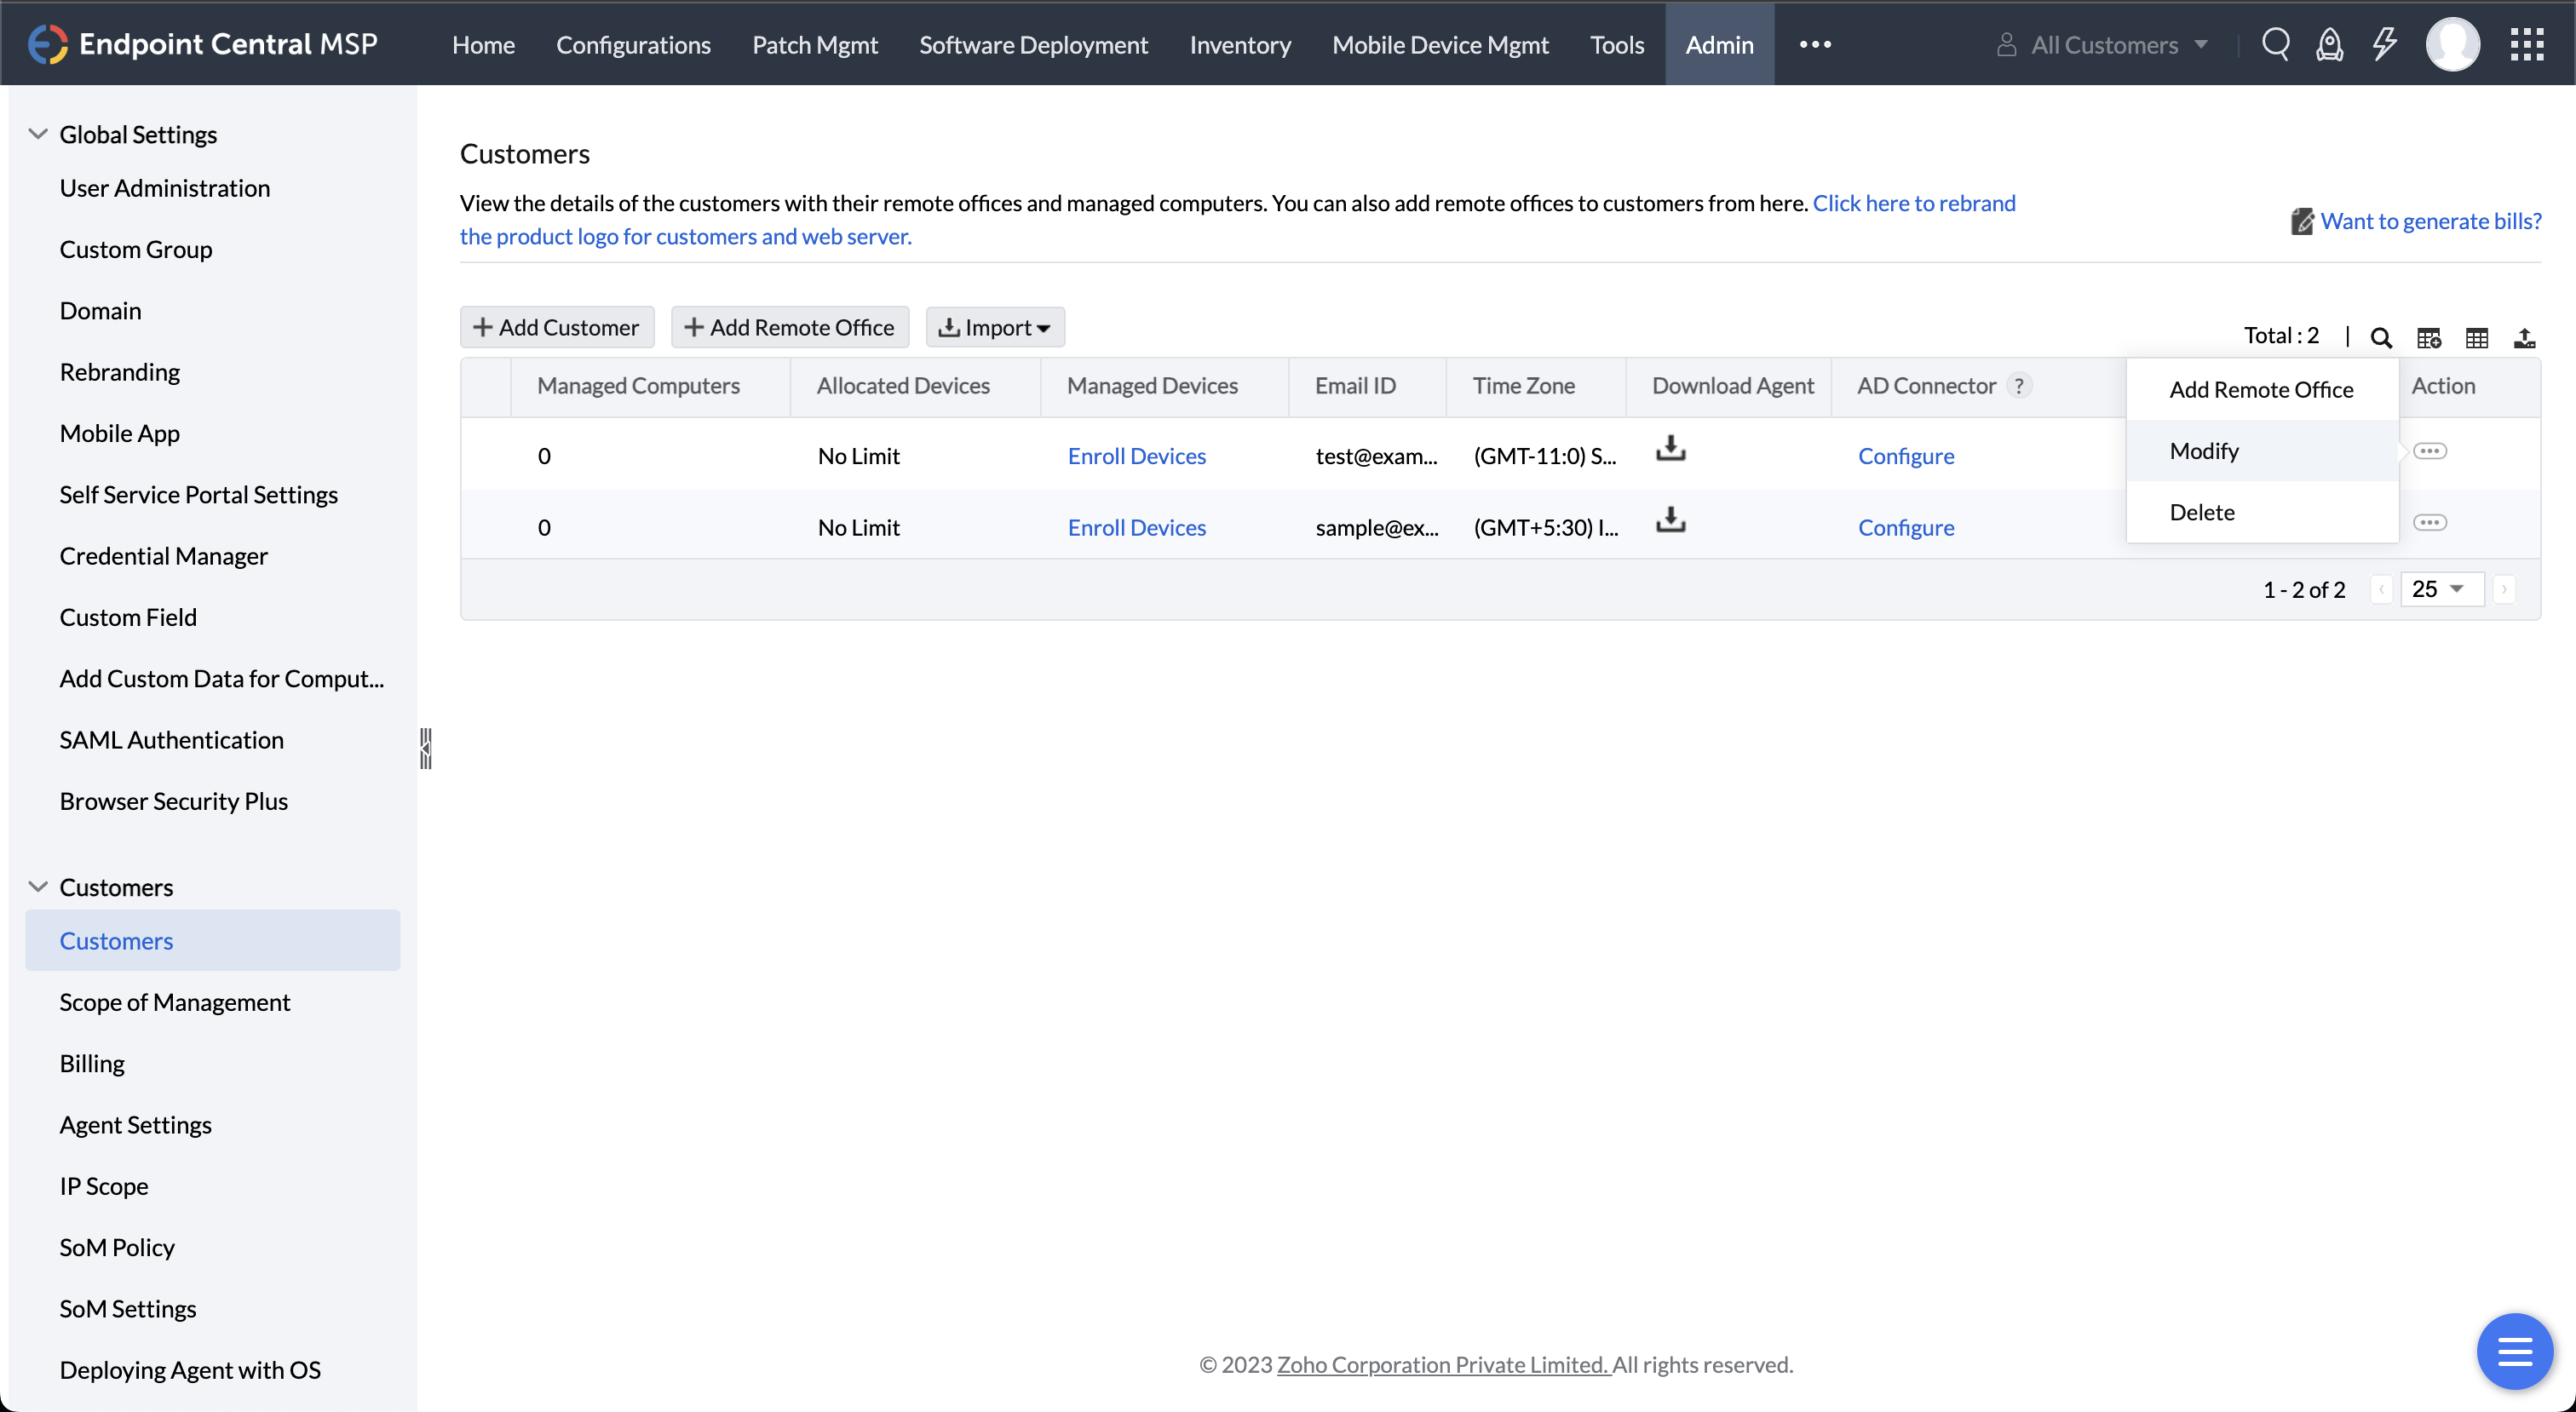Open the apps grid icon in header
The width and height of the screenshot is (2576, 1412).
pyautogui.click(x=2526, y=45)
